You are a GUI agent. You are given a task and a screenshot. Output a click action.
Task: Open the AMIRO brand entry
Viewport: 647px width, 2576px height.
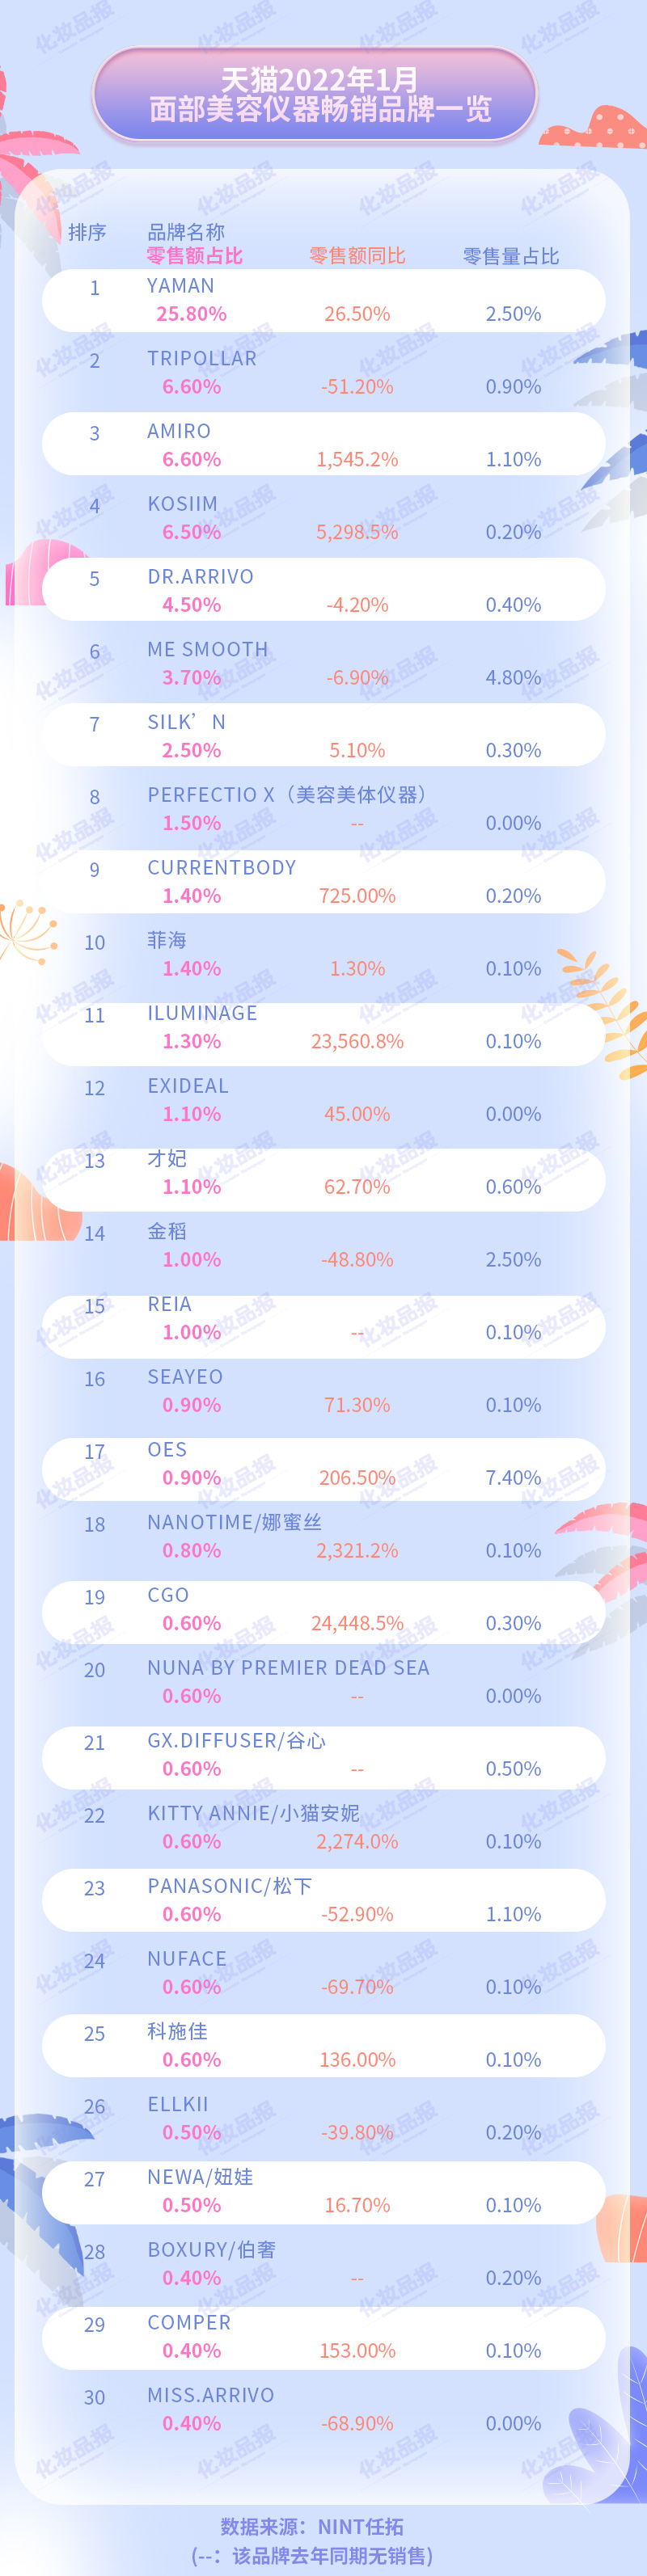(179, 431)
